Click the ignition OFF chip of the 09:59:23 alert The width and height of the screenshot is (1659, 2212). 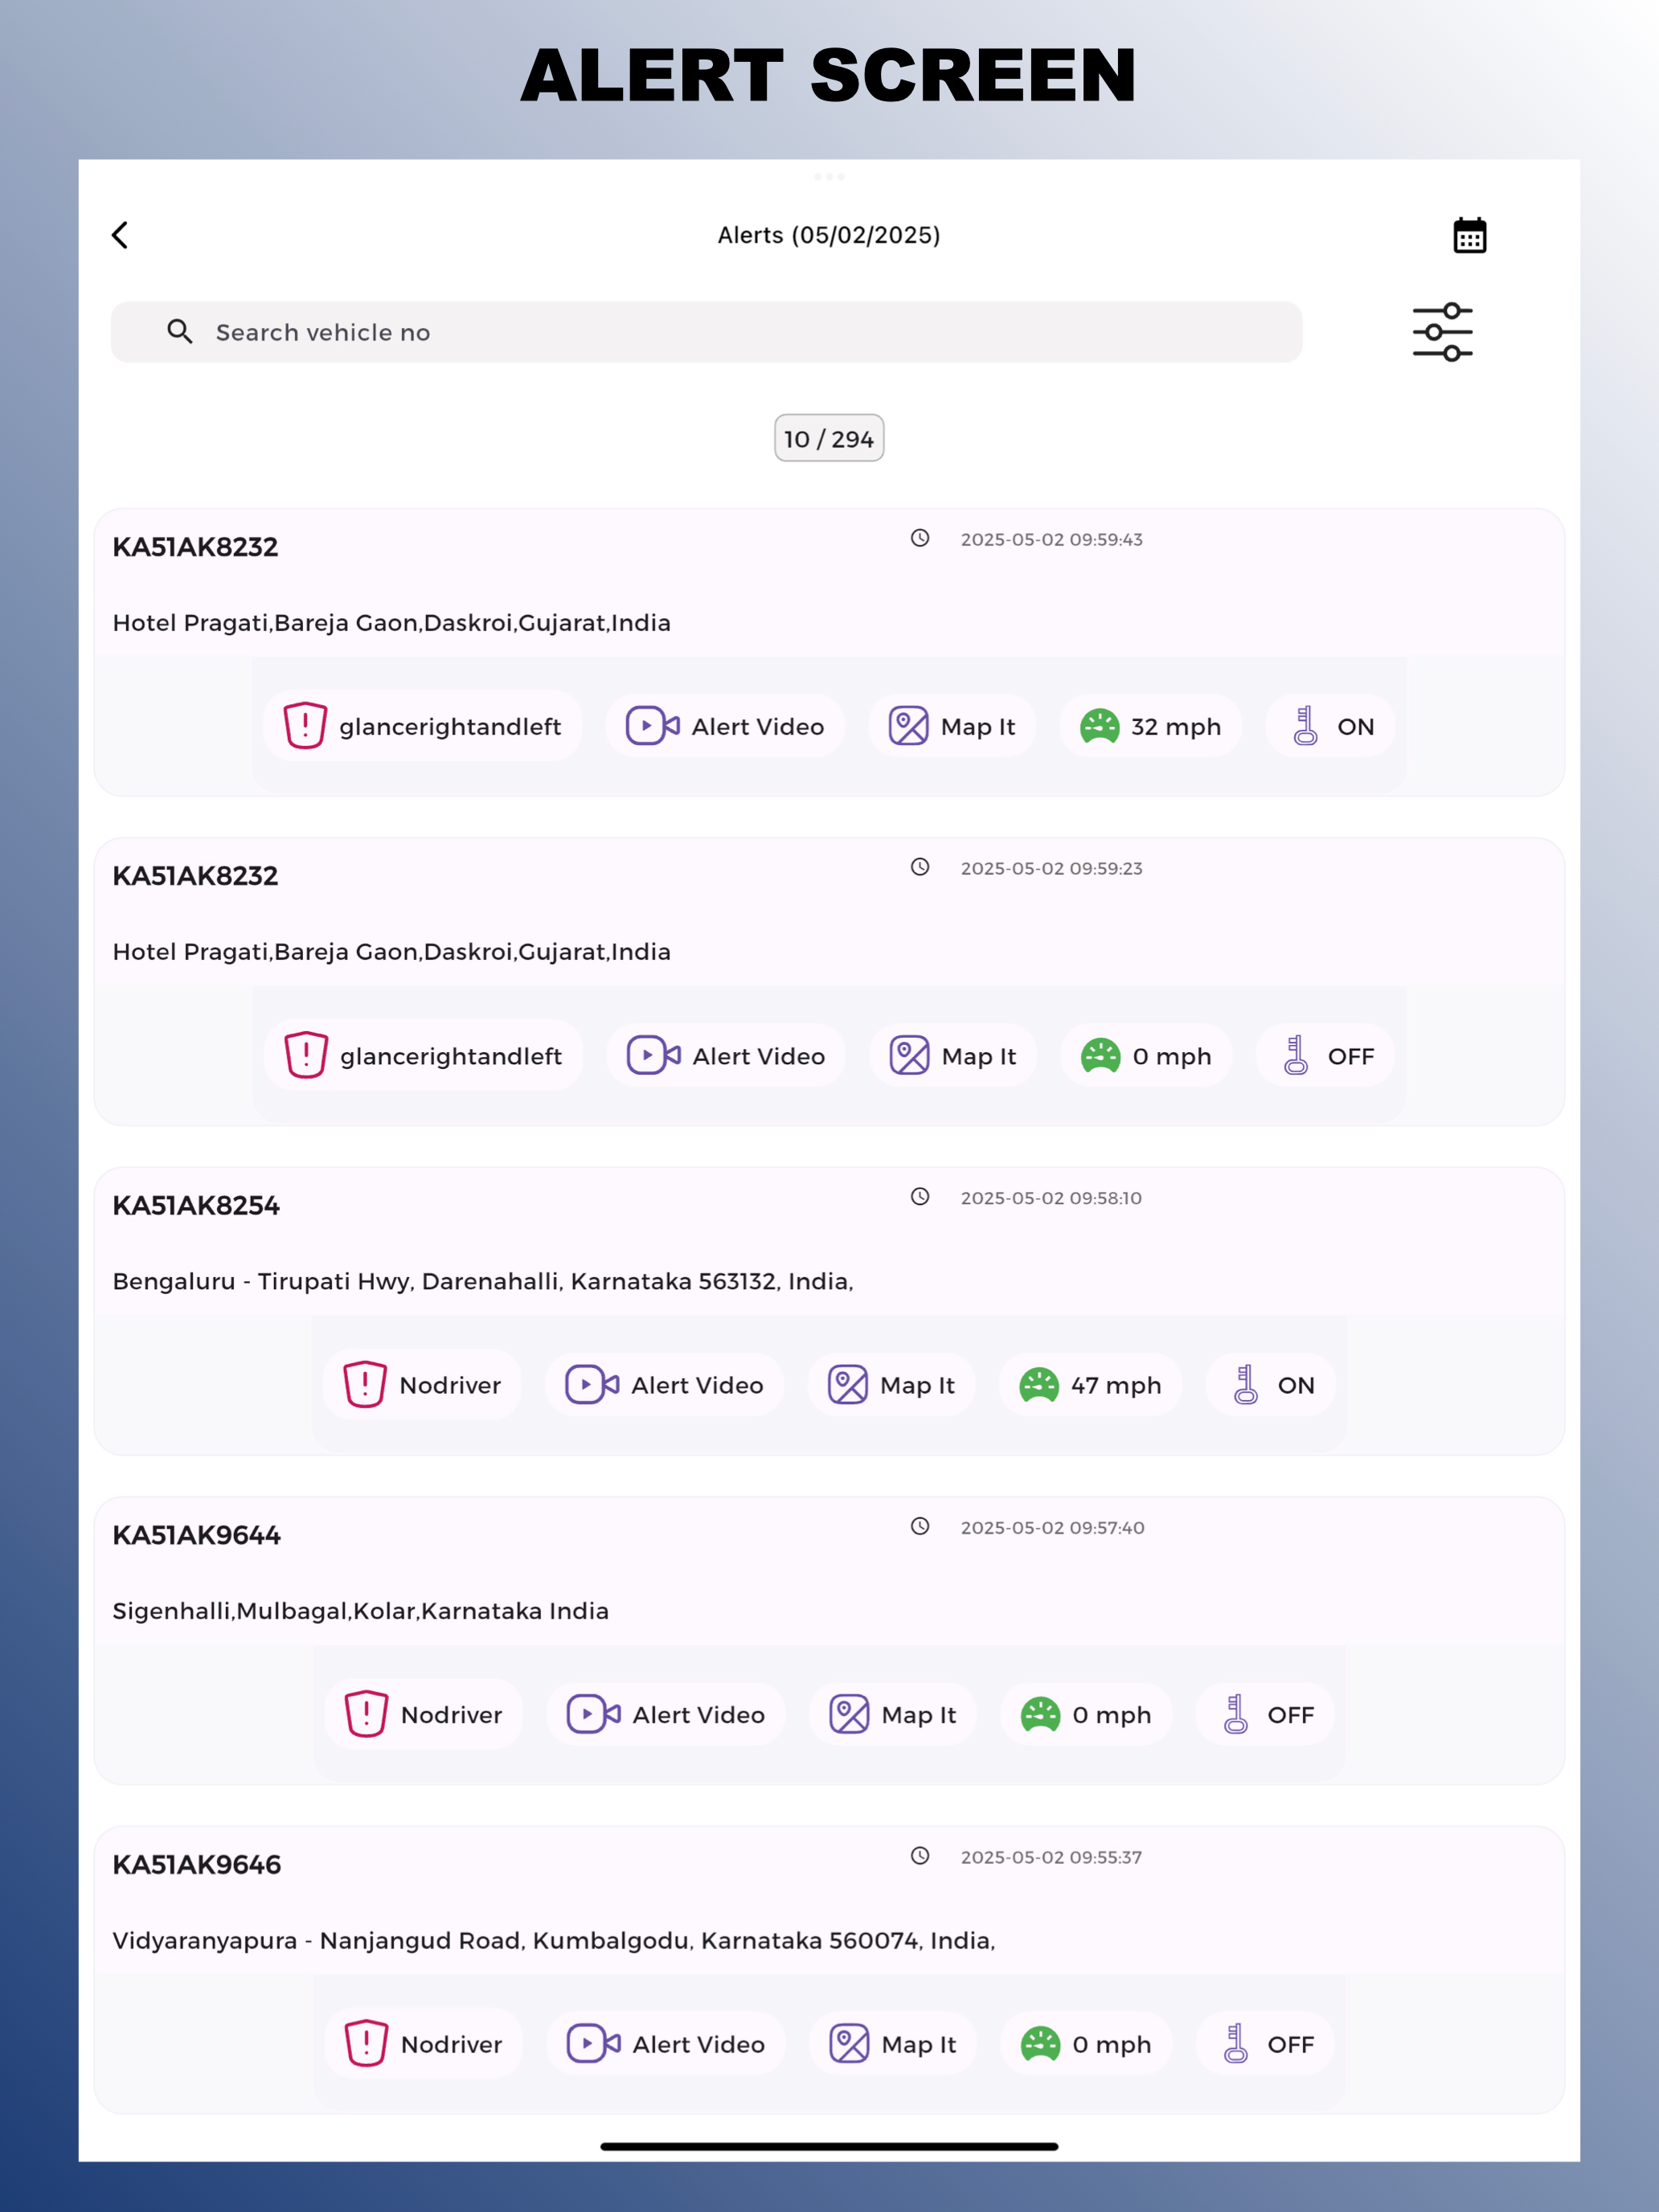(x=1326, y=1056)
